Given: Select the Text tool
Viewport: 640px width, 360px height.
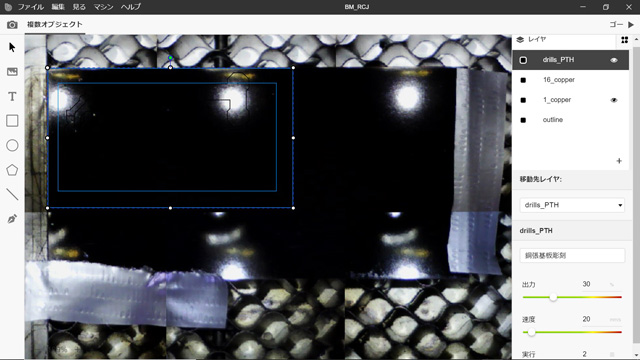Looking at the screenshot, I should click(x=12, y=96).
